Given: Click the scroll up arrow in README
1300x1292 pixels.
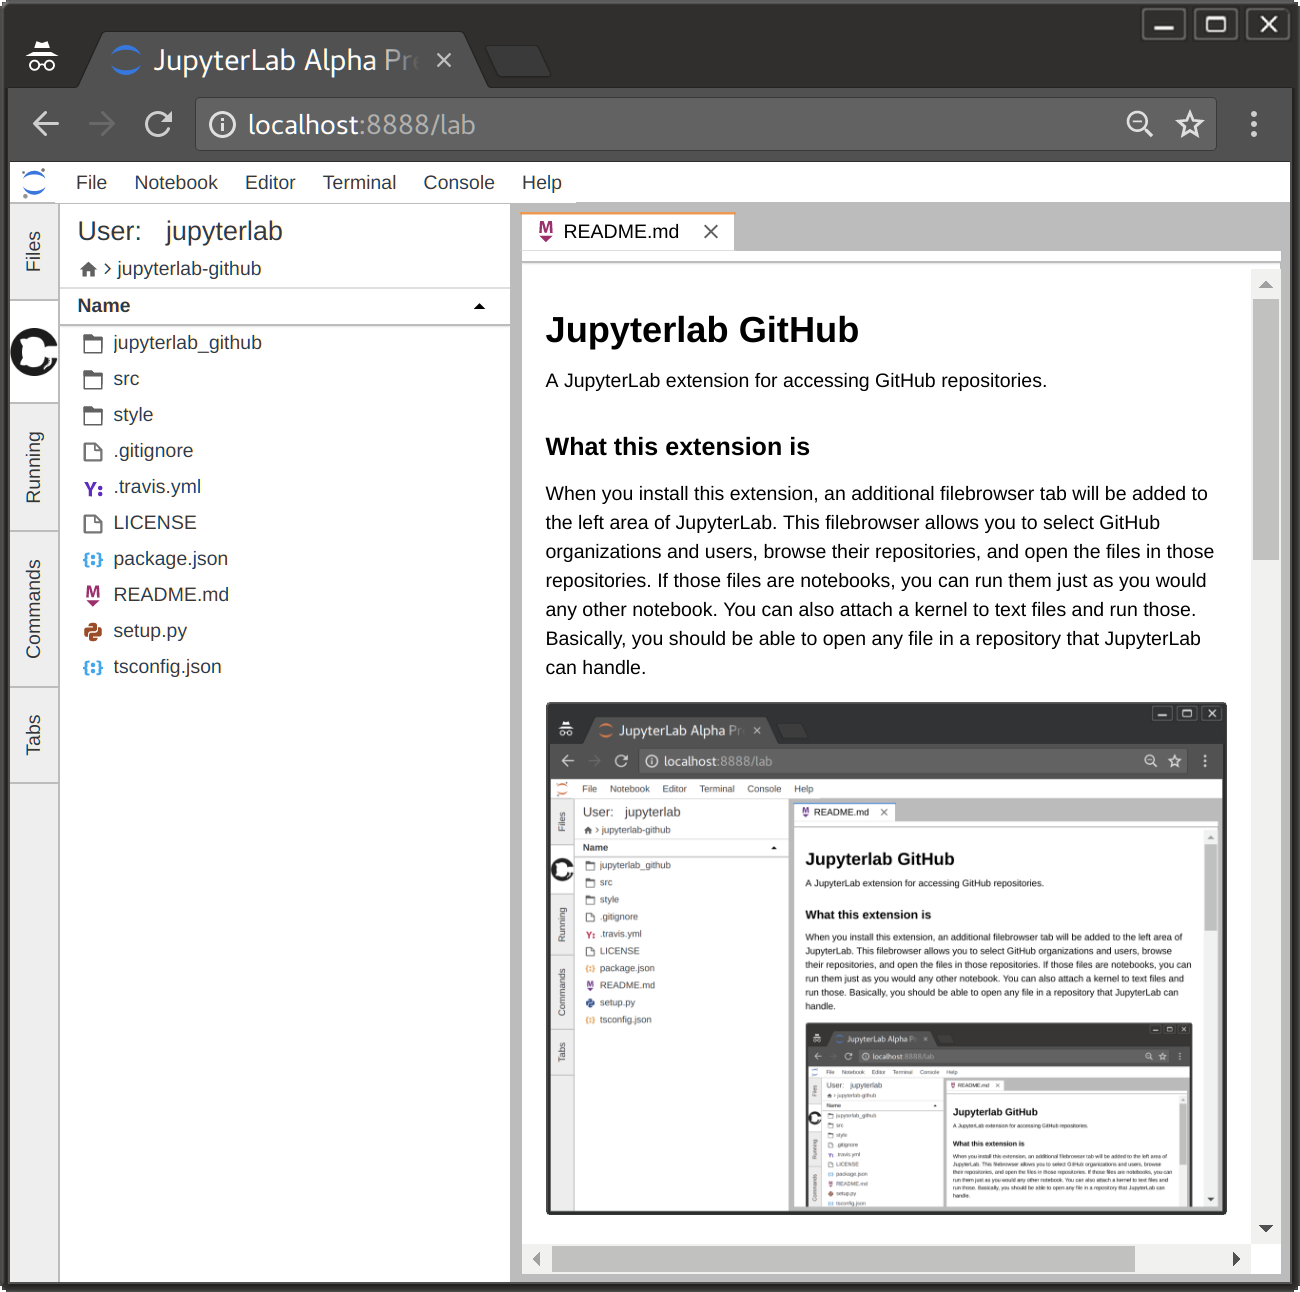Looking at the screenshot, I should pos(1266,285).
